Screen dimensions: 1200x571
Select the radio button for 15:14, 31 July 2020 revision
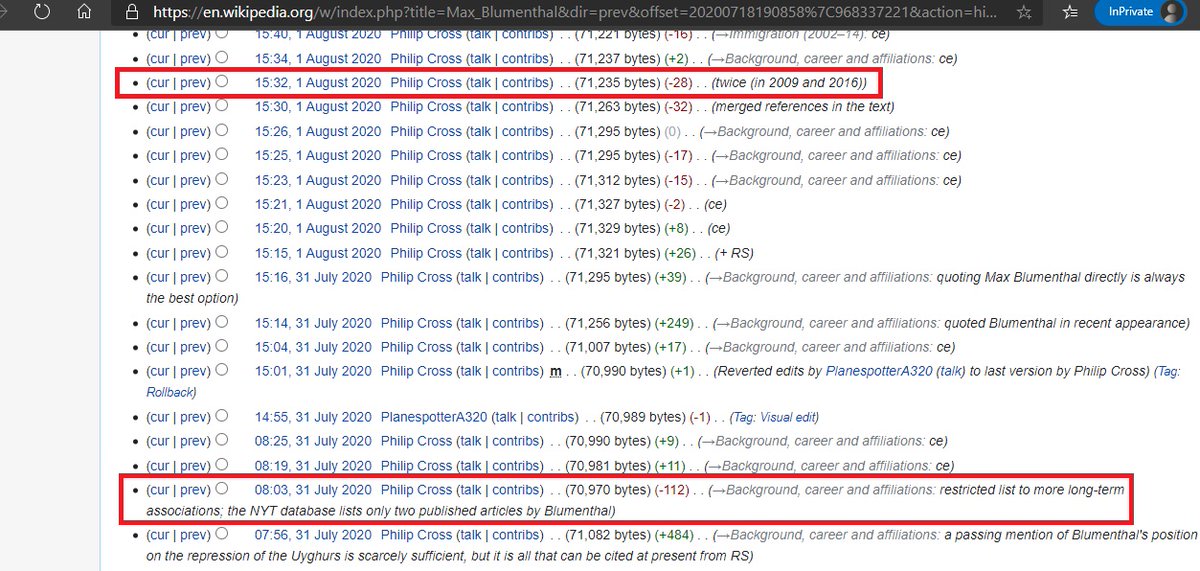(x=222, y=322)
